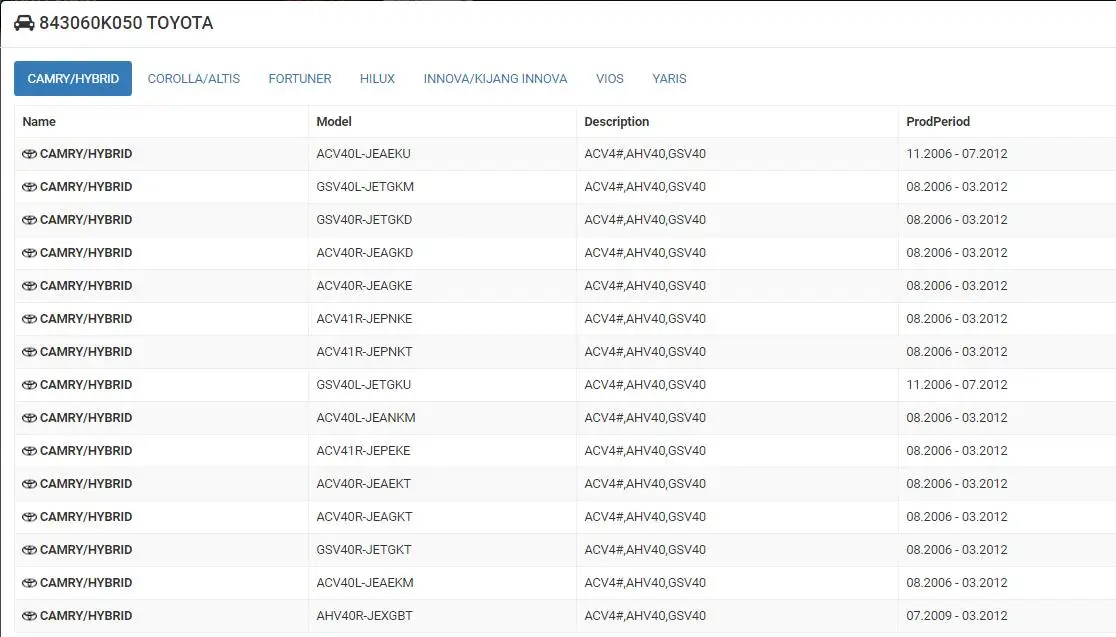This screenshot has height=637, width=1116.
Task: Click the 843060K050 TOYOTA page title
Action: pyautogui.click(x=126, y=23)
